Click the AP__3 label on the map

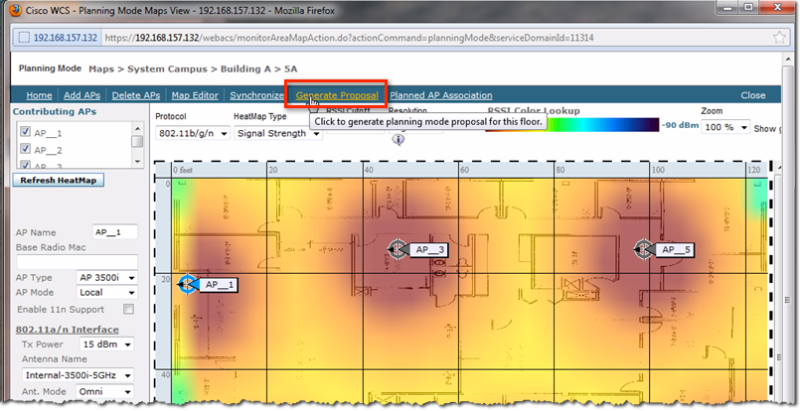click(431, 249)
